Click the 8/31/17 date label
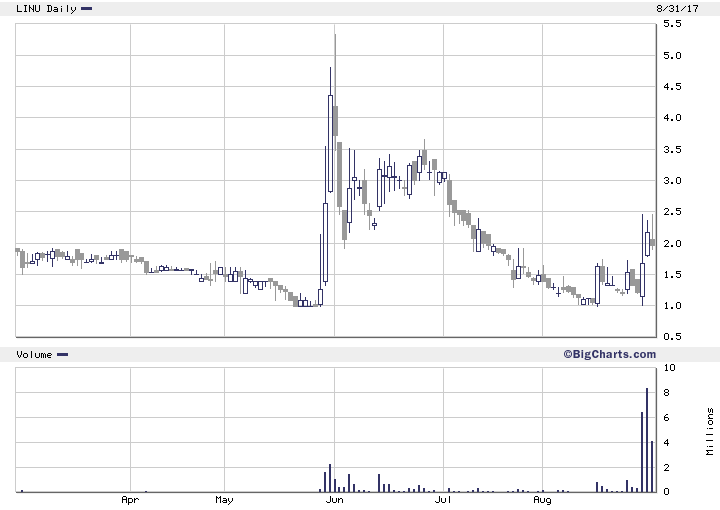The height and width of the screenshot is (510, 720). (677, 9)
